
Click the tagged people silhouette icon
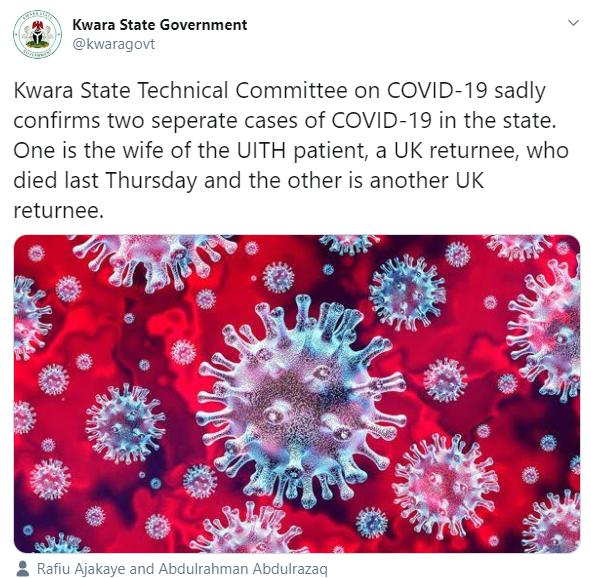point(23,569)
